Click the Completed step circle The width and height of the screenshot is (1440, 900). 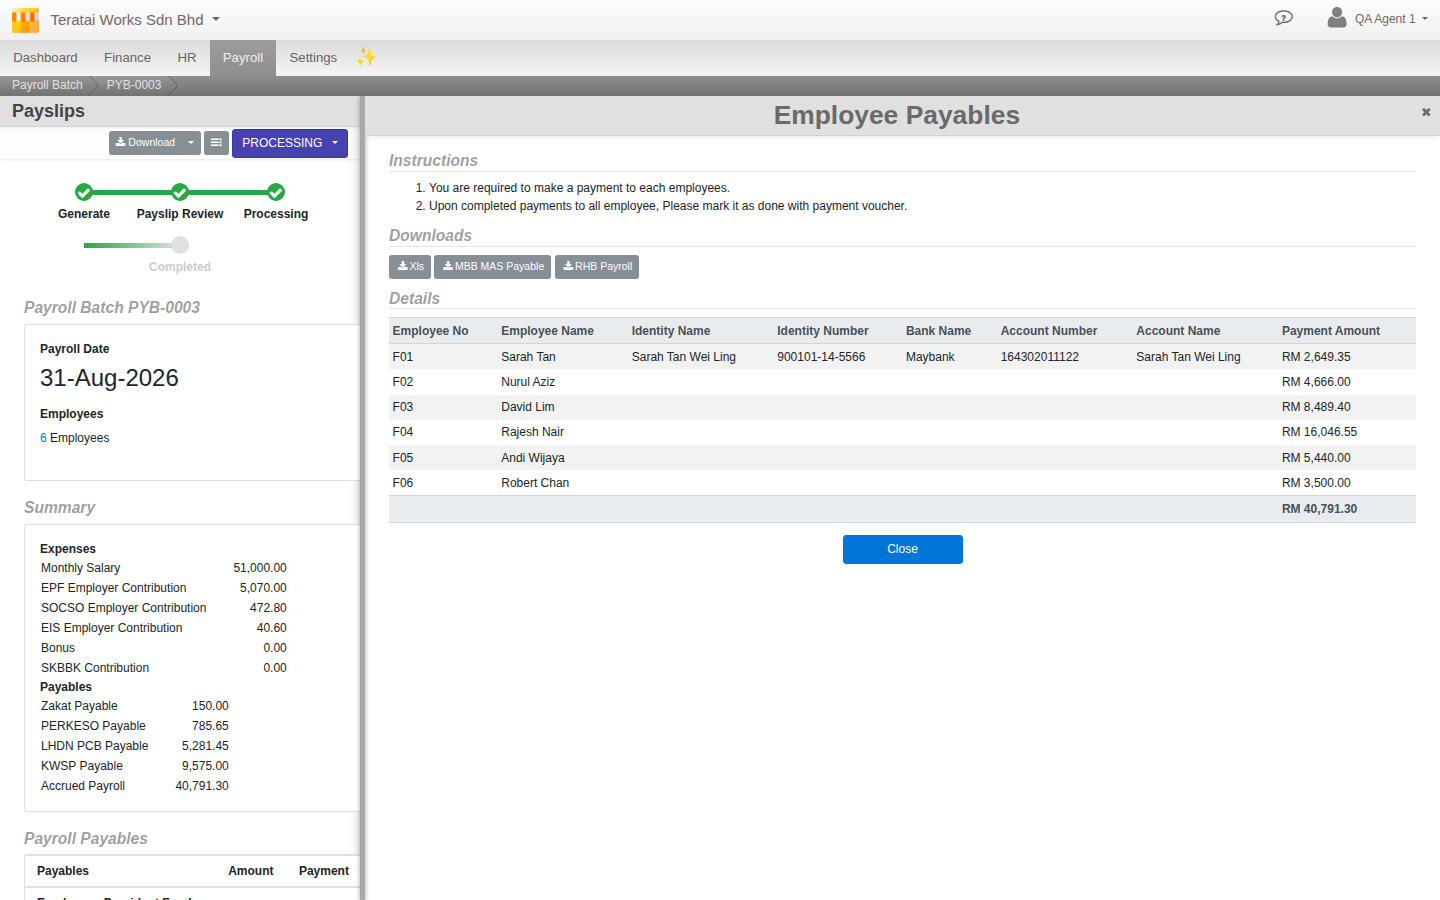point(180,245)
